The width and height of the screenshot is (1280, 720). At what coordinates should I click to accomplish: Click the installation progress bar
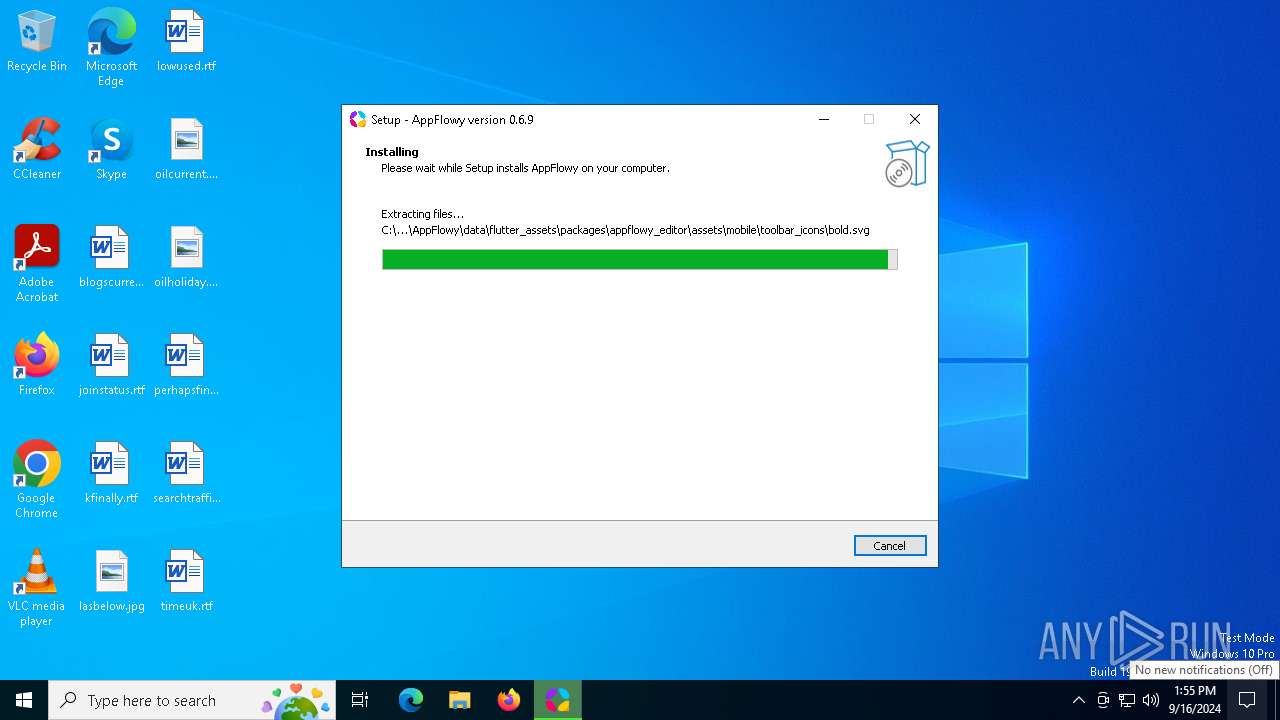click(640, 260)
